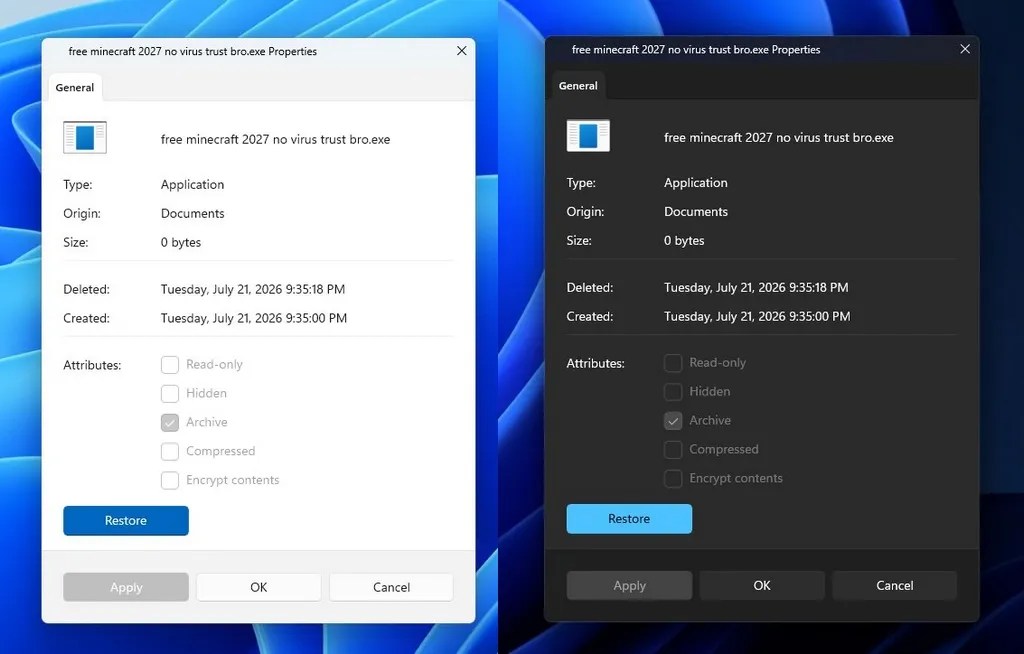Click '0 bytes' size value in dark window

tap(684, 240)
